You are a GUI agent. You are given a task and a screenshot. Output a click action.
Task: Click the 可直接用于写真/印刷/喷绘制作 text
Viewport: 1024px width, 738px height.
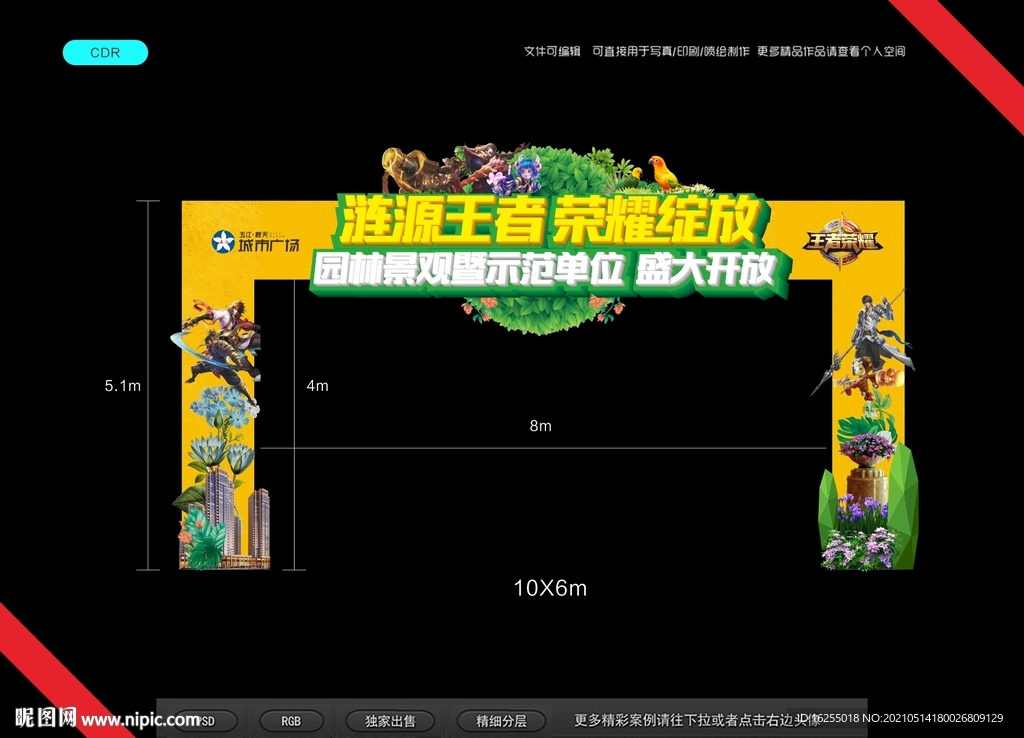[x=670, y=51]
